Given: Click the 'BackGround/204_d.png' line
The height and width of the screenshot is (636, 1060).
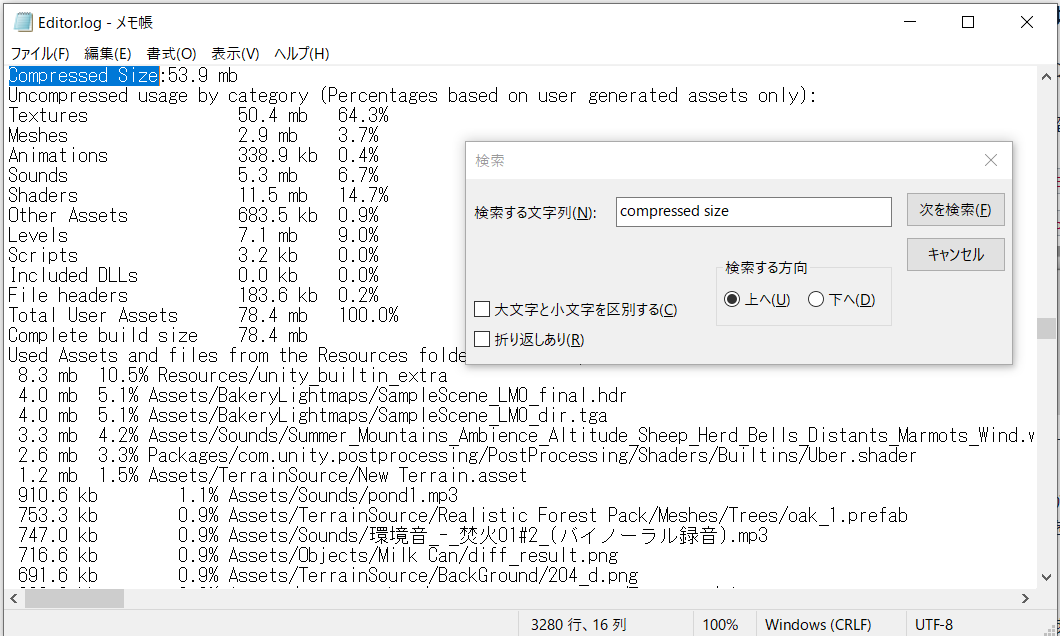Looking at the screenshot, I should (x=327, y=576).
